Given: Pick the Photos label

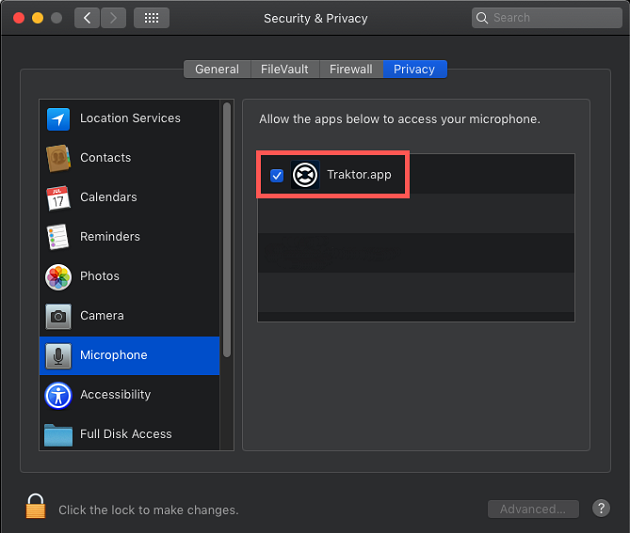Looking at the screenshot, I should 100,276.
